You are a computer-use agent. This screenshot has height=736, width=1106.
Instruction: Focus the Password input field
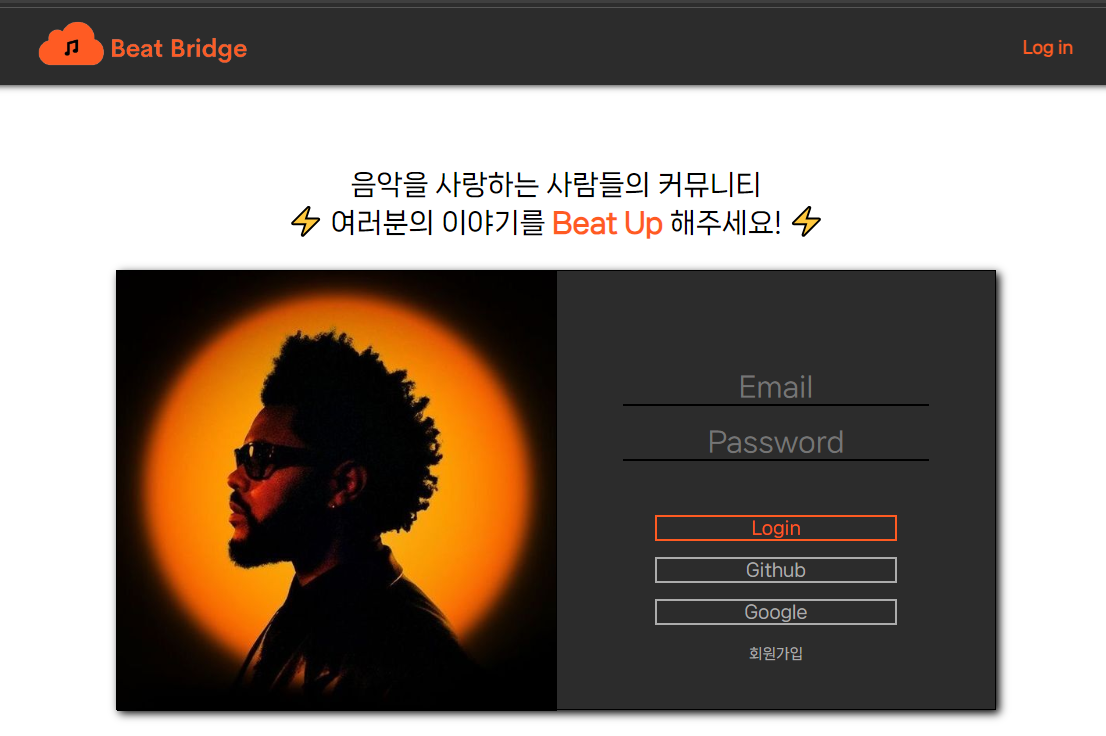click(775, 442)
